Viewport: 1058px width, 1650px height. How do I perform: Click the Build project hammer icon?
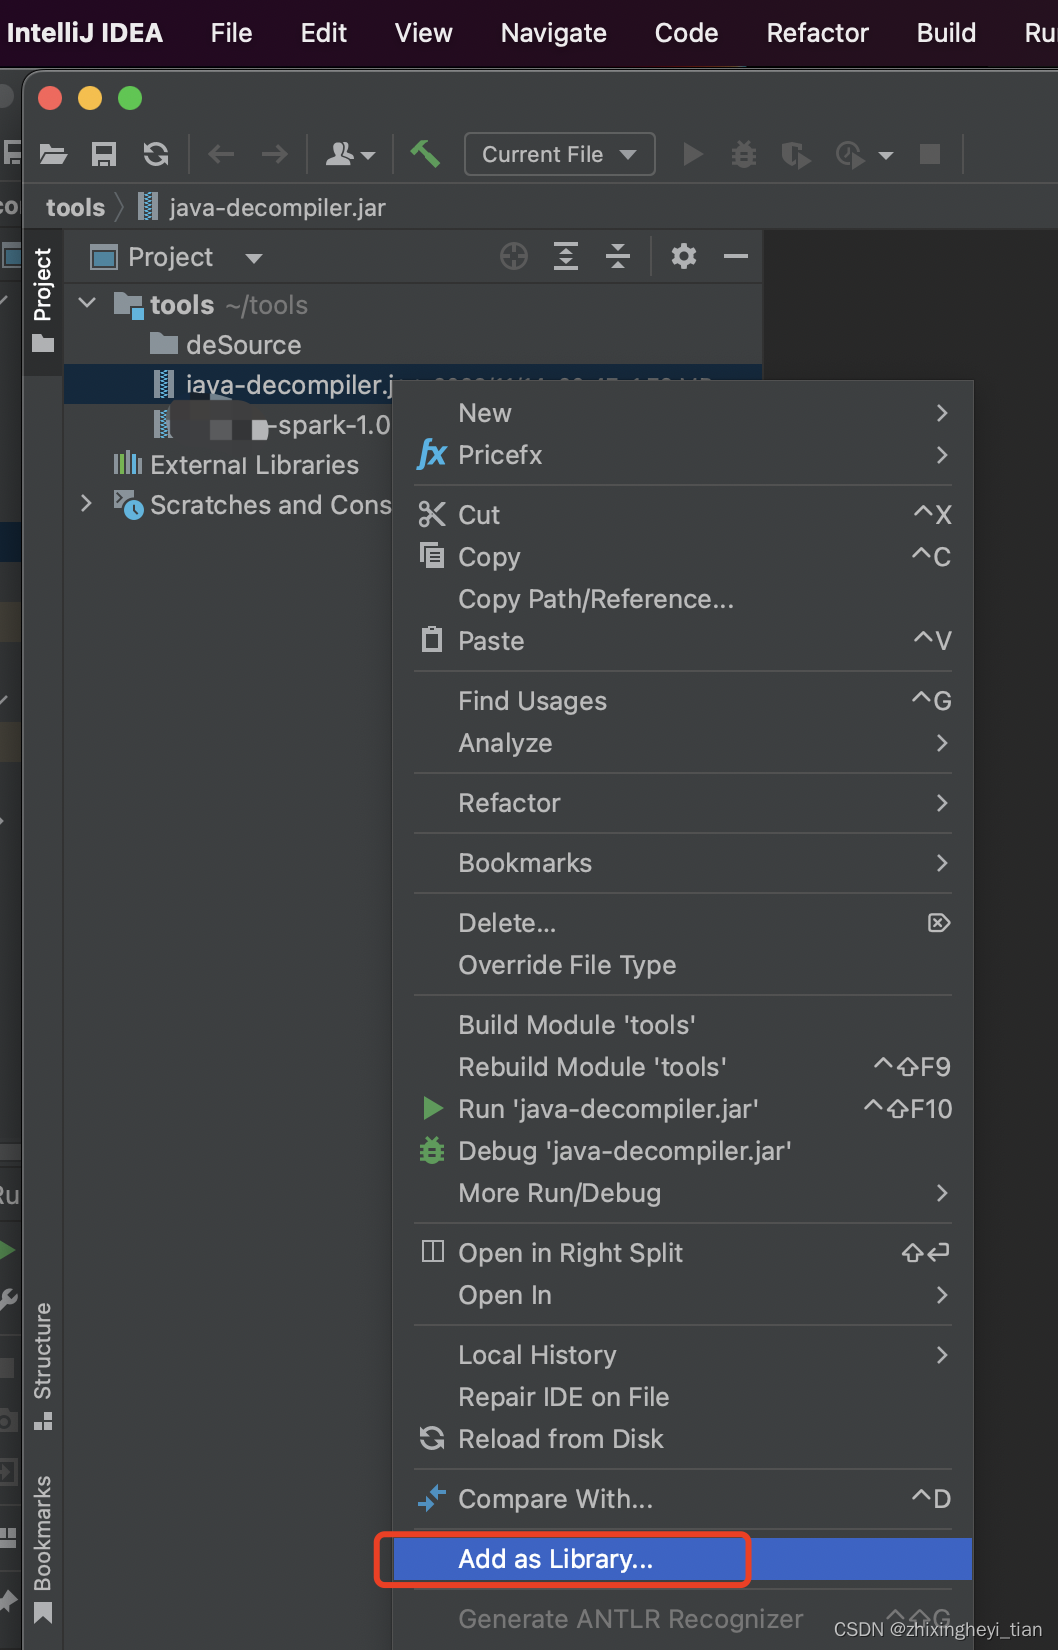pyautogui.click(x=425, y=153)
